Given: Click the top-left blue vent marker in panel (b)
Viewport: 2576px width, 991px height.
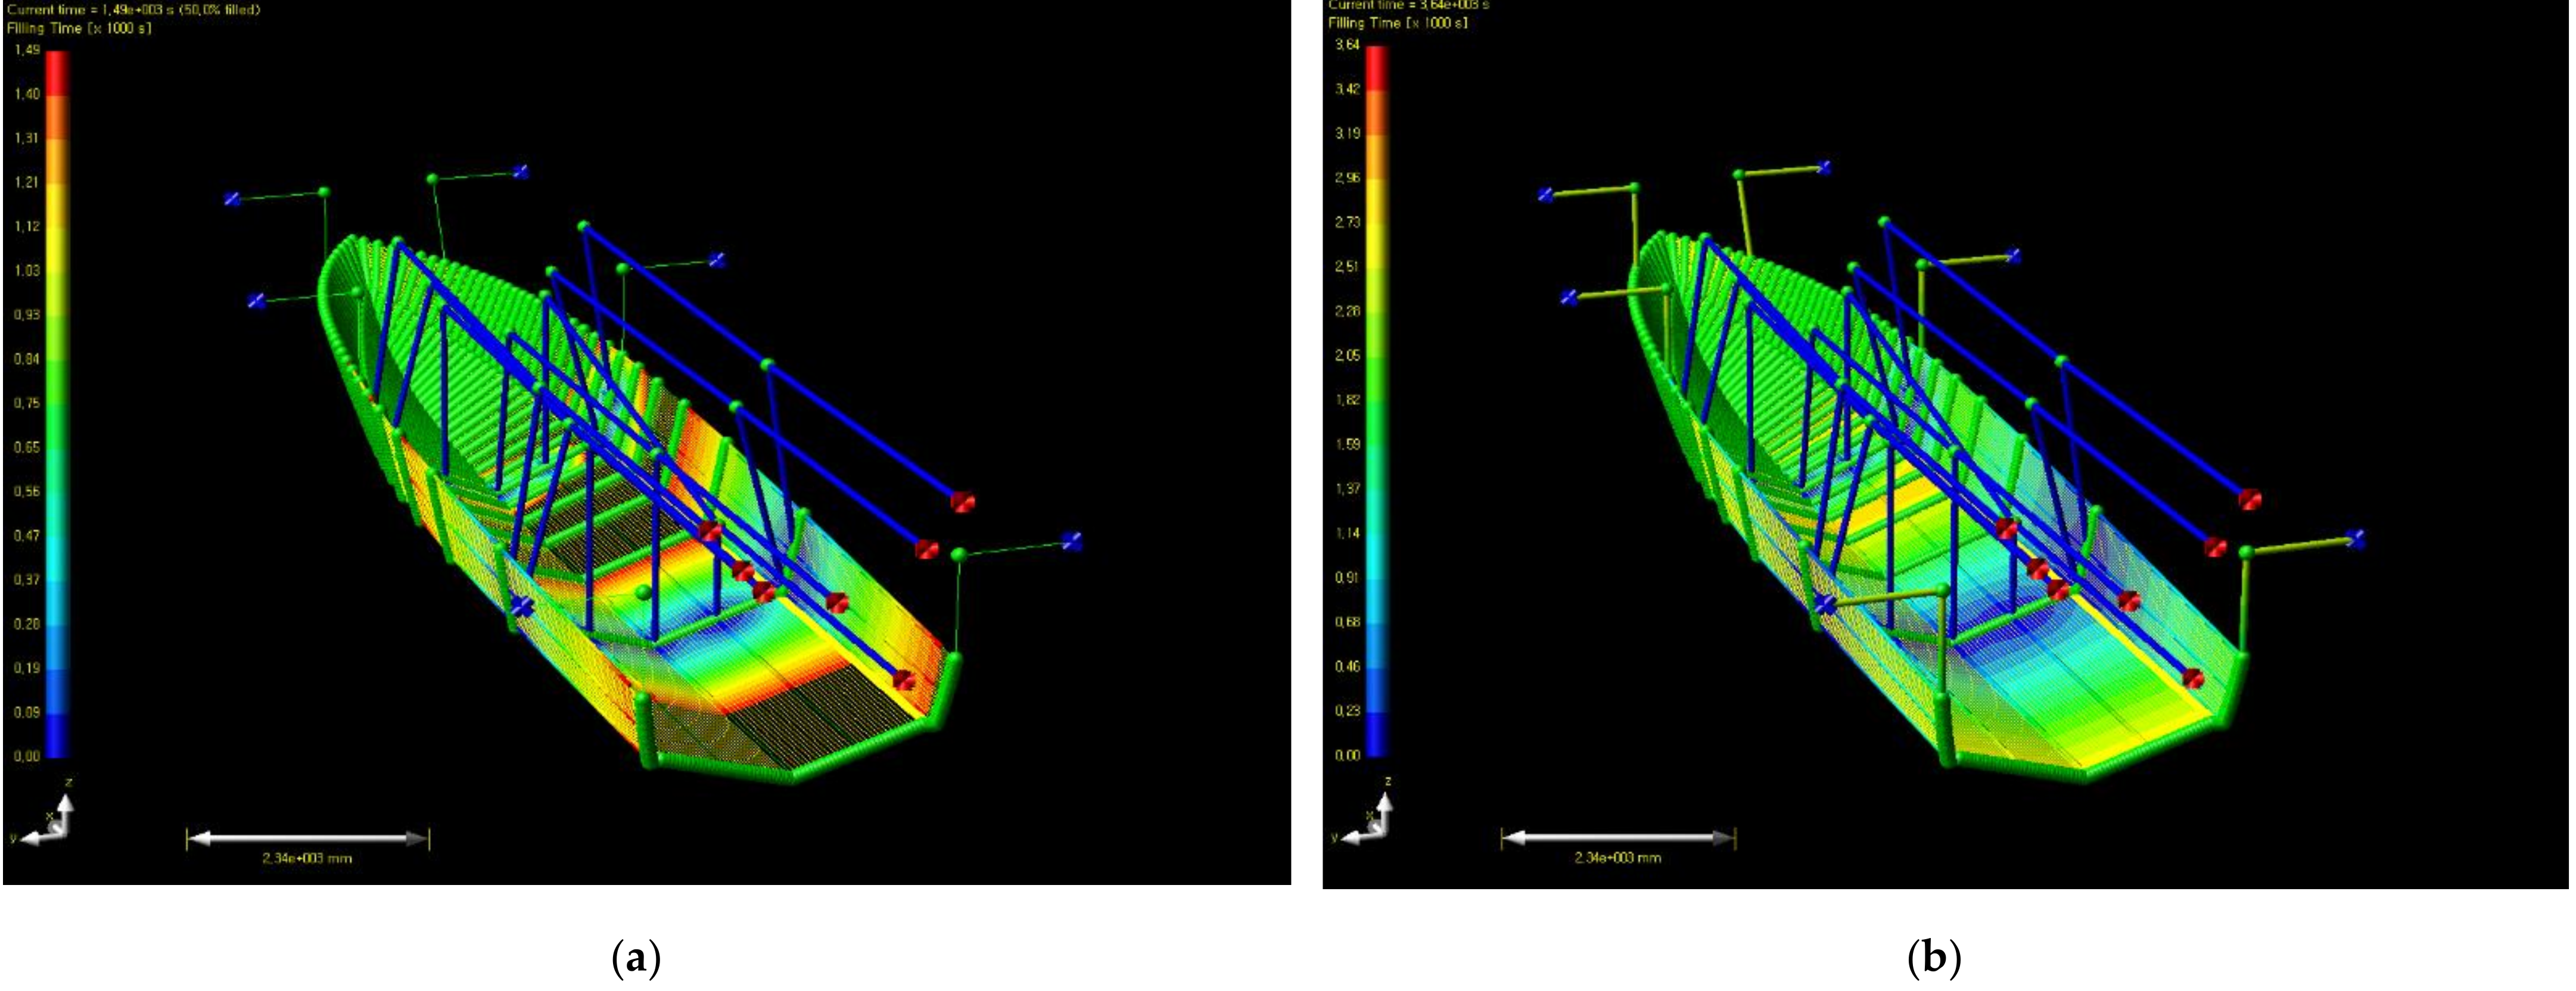Looking at the screenshot, I should tap(1546, 195).
